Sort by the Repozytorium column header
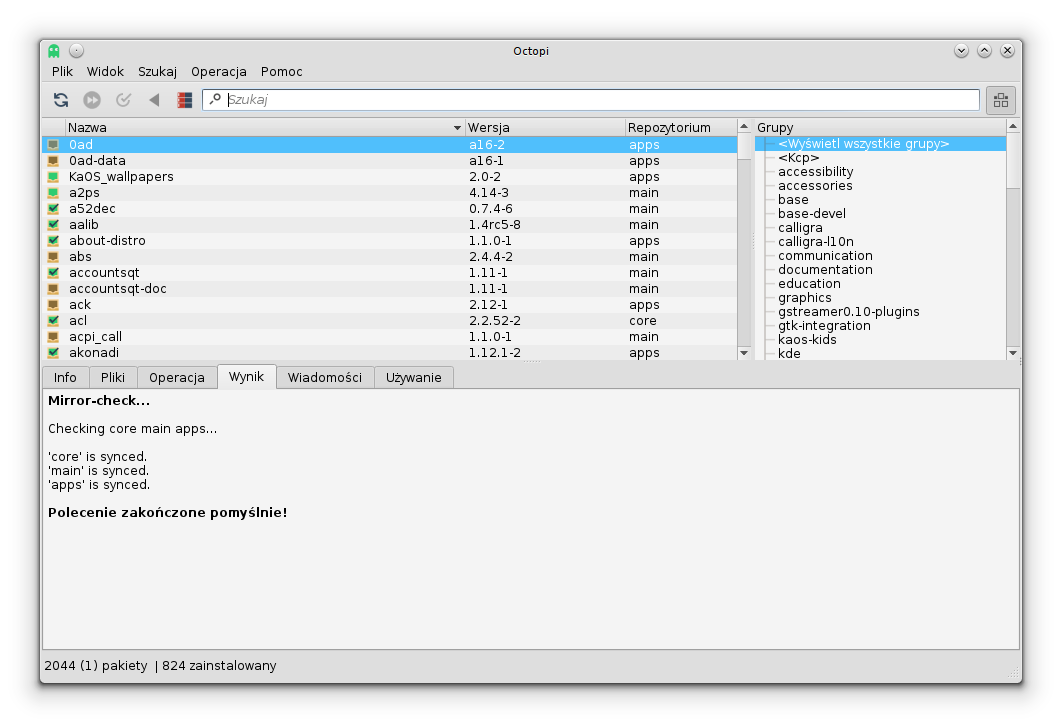Viewport: 1062px width, 723px height. tap(681, 127)
